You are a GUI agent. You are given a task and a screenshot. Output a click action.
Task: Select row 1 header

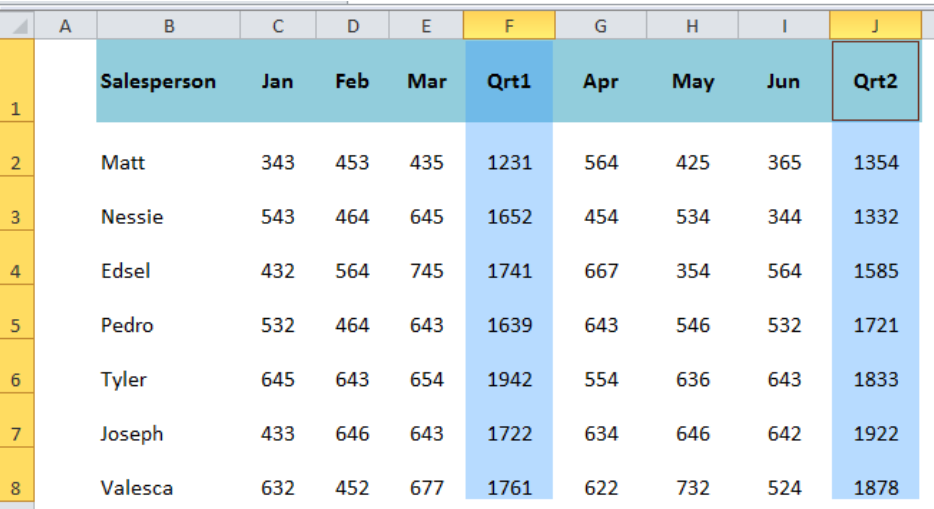(17, 81)
